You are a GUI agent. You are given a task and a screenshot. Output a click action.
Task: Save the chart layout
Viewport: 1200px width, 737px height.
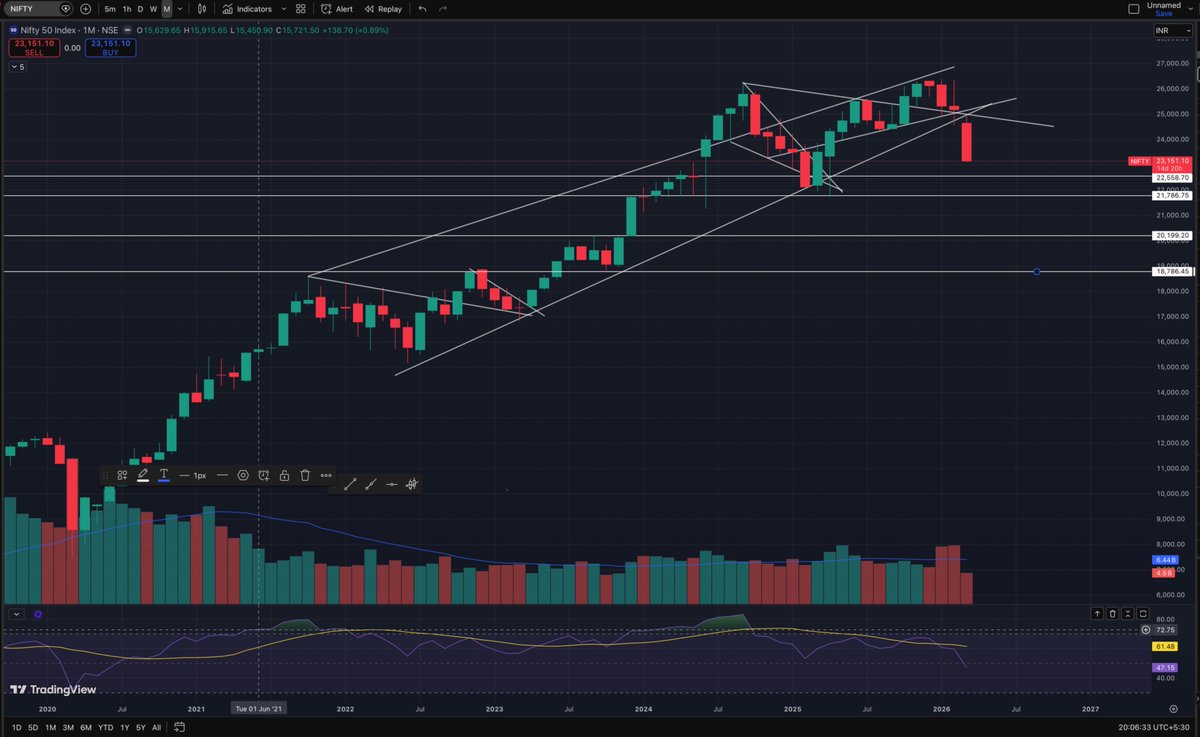tap(1164, 14)
